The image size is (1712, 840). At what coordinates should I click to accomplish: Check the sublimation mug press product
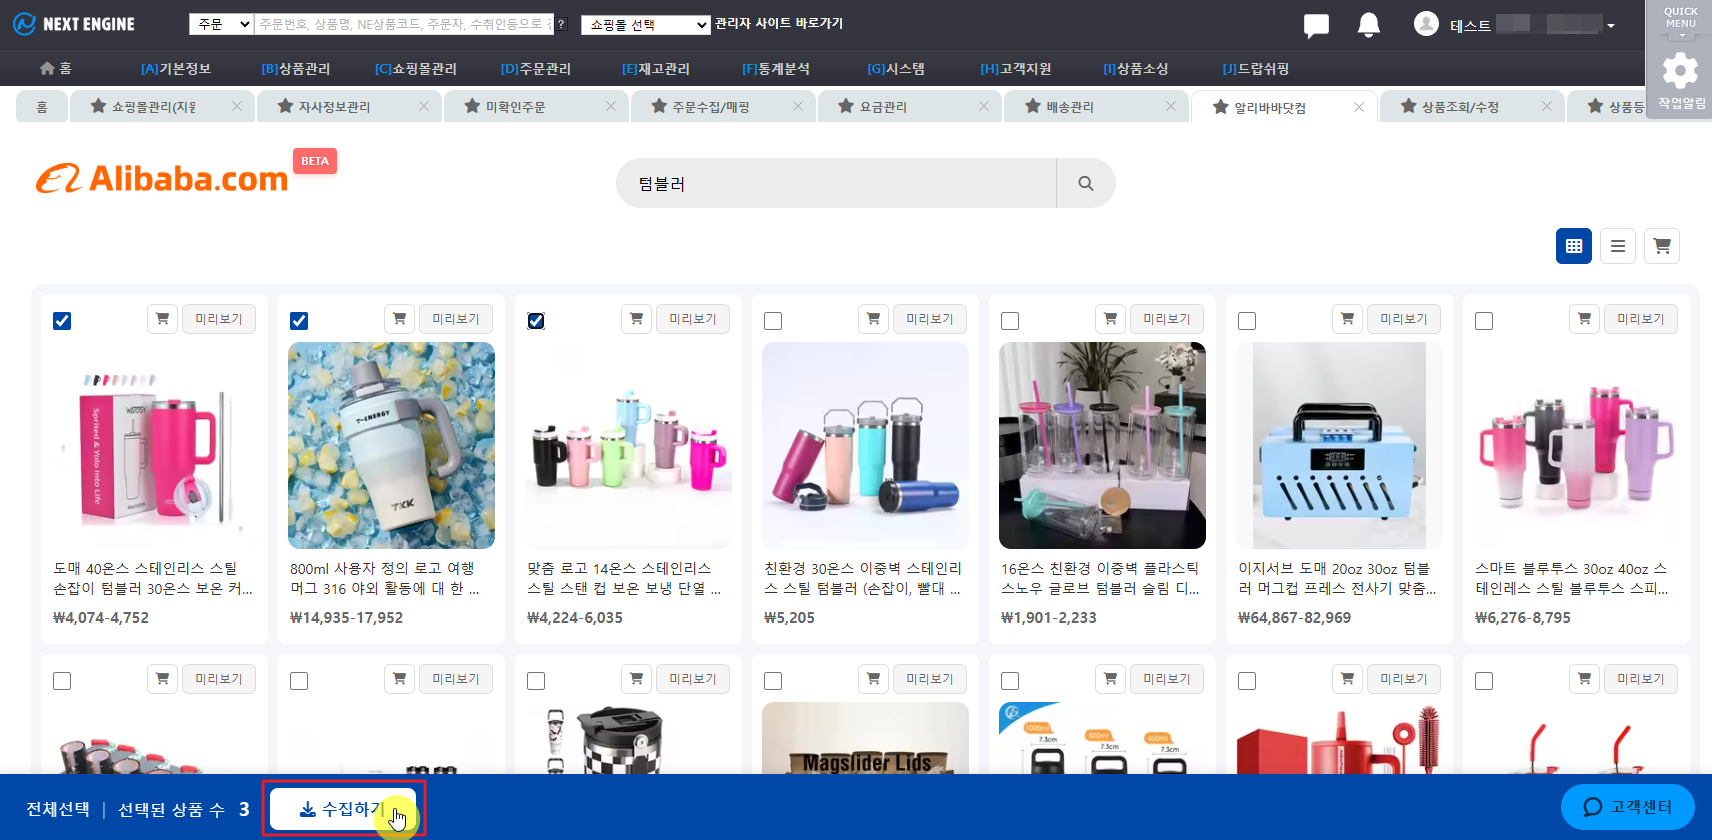[1247, 321]
